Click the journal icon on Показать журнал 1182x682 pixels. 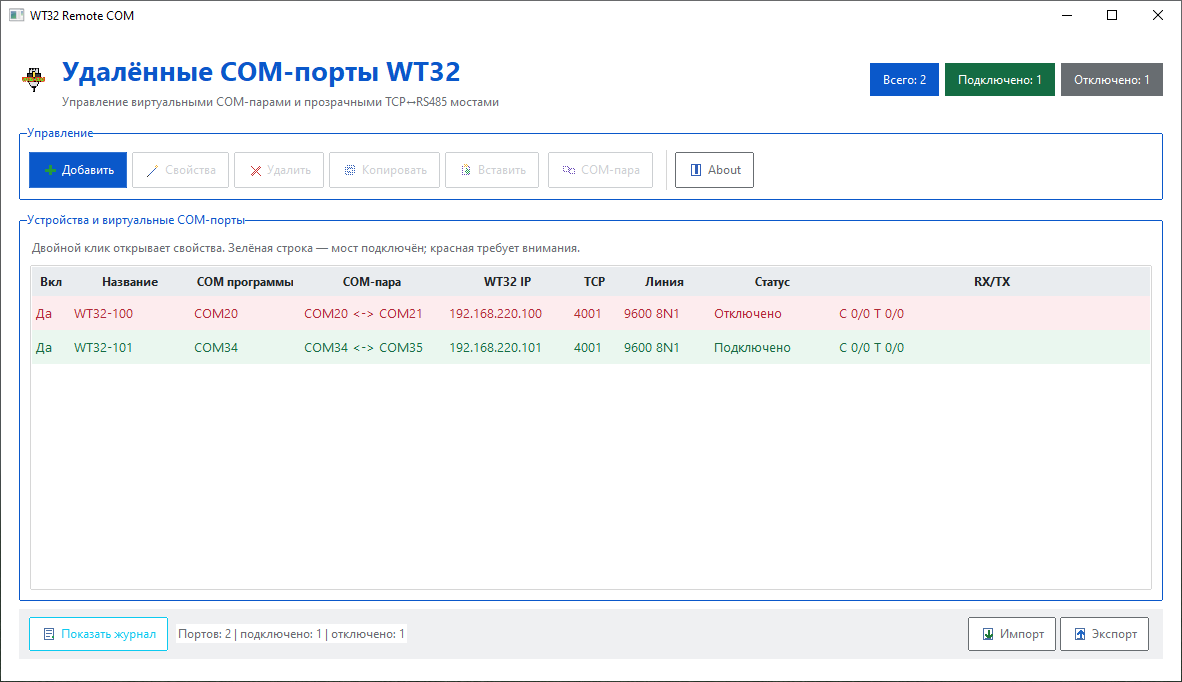[x=49, y=635]
